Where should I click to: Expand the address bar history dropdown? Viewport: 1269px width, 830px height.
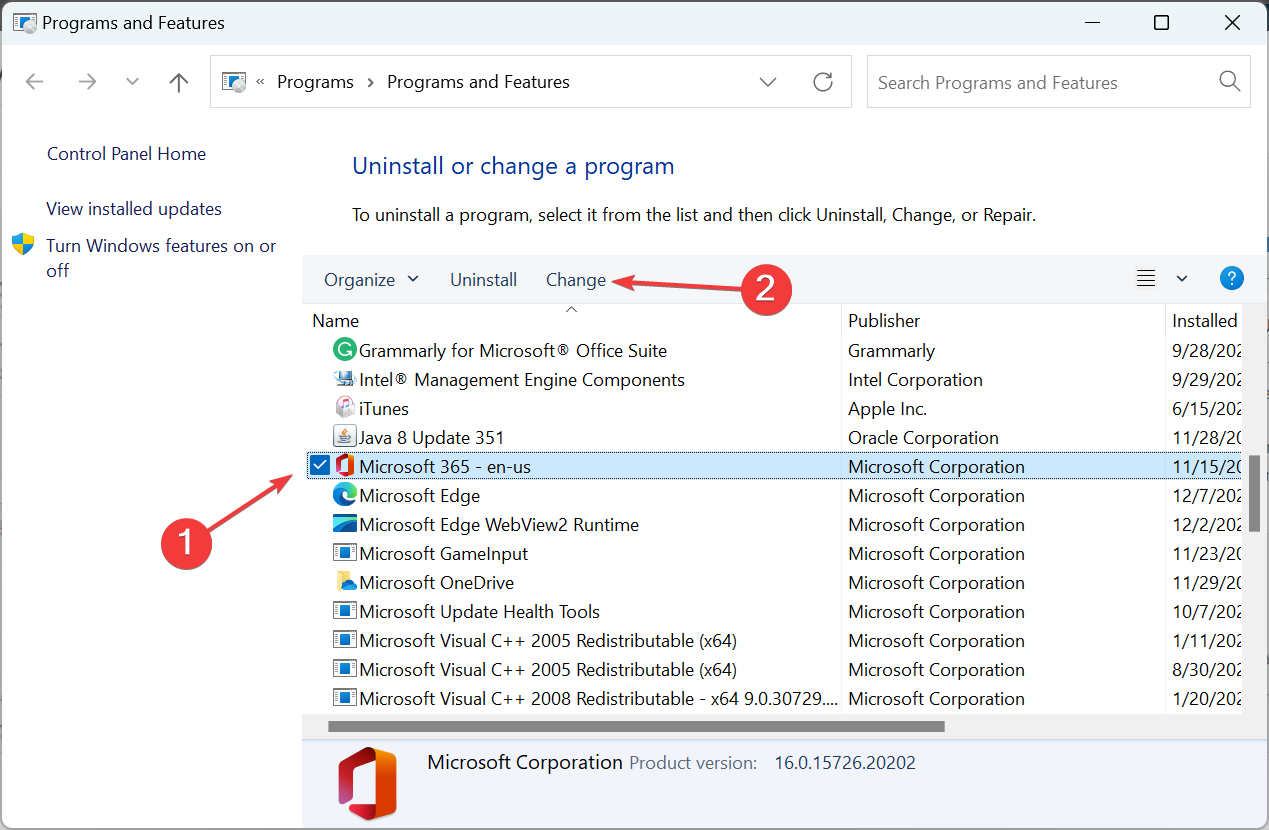[x=768, y=82]
